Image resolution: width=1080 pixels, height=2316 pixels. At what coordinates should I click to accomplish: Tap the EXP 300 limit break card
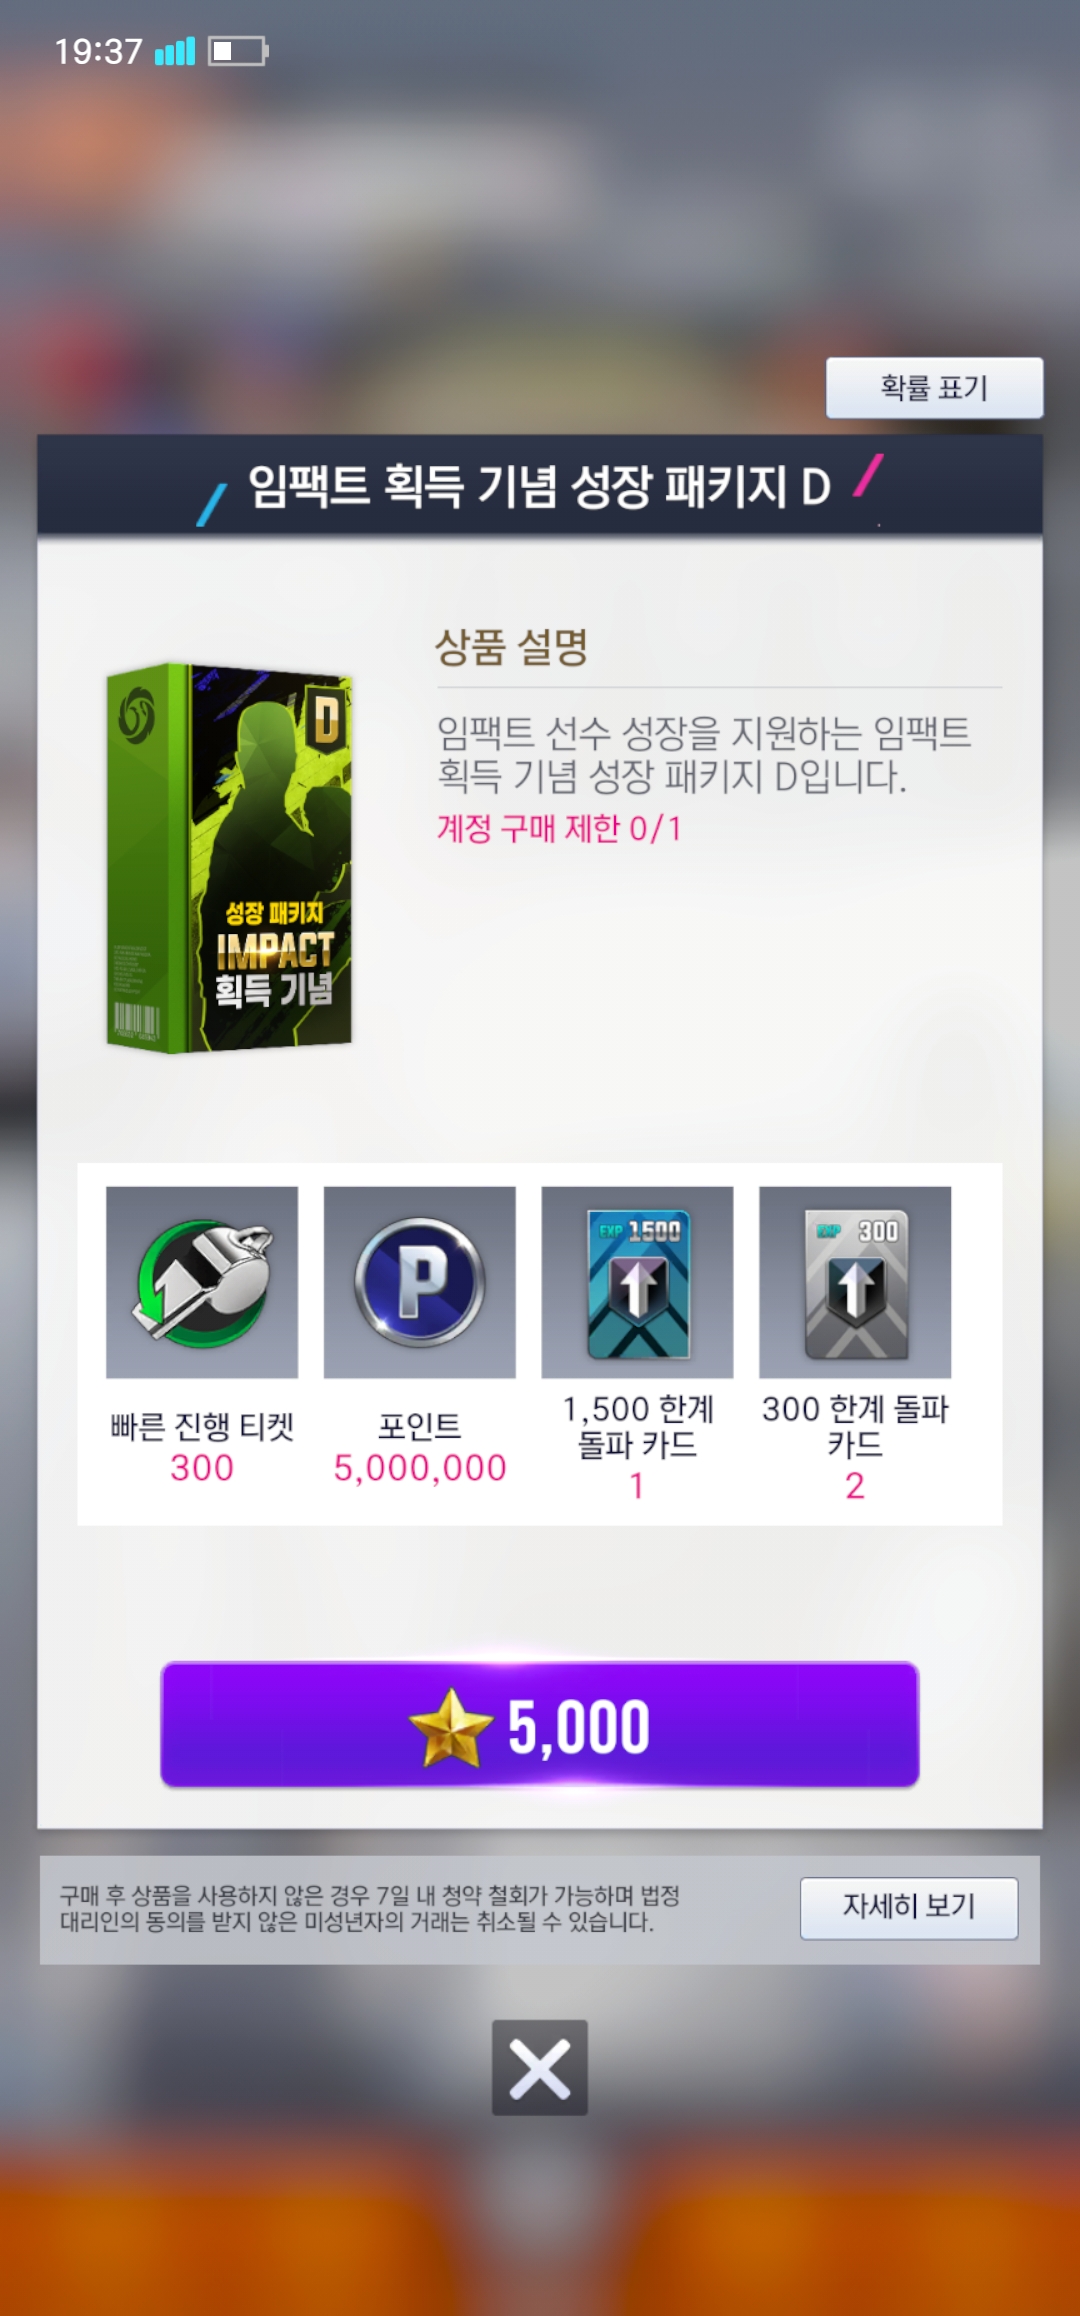pos(856,1282)
